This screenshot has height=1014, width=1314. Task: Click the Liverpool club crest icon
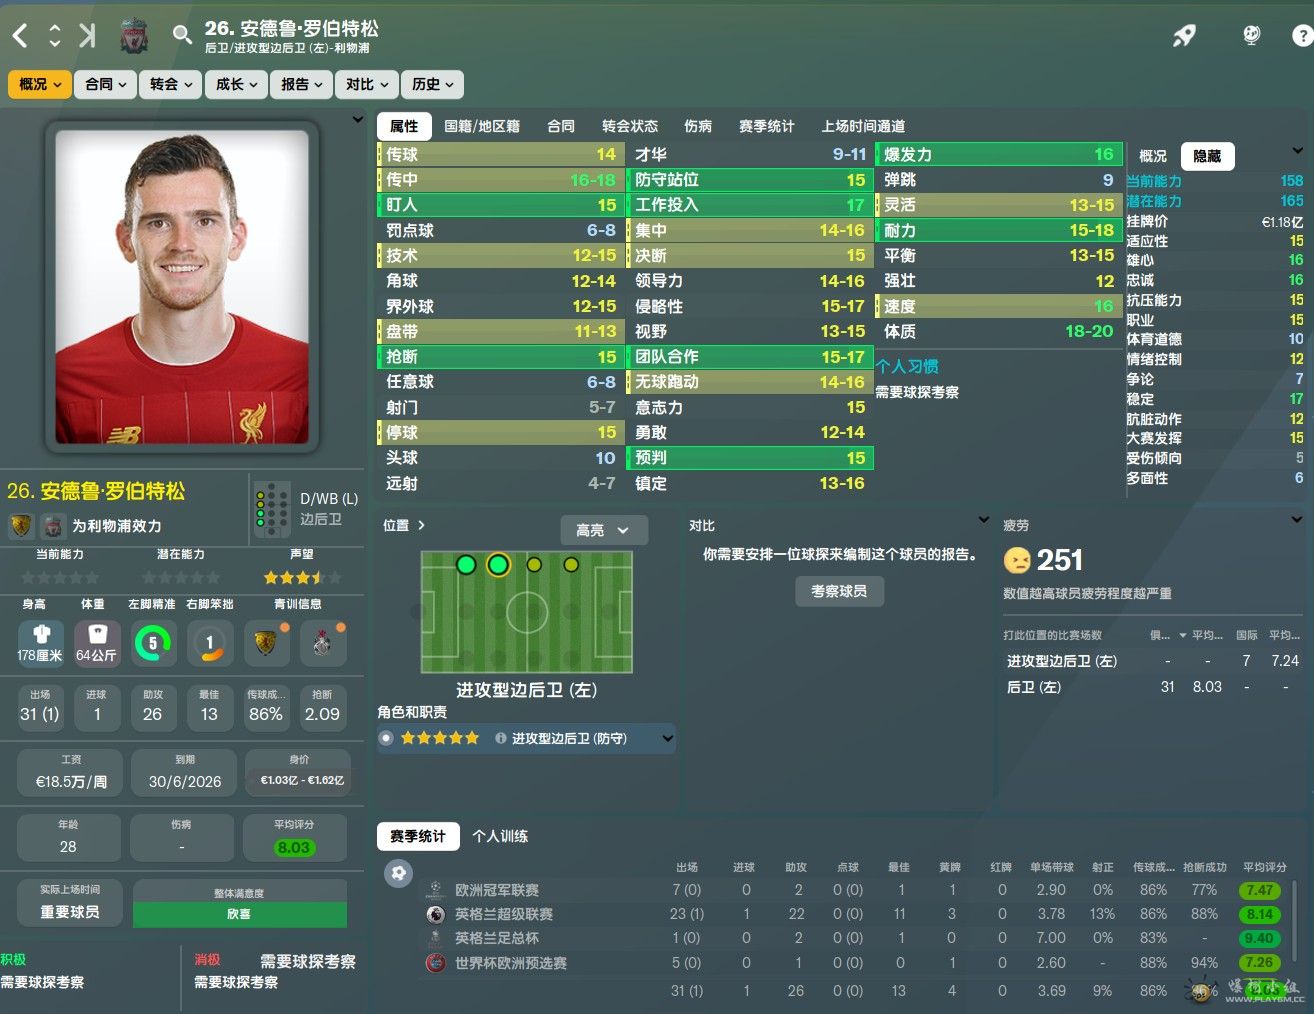pos(134,37)
